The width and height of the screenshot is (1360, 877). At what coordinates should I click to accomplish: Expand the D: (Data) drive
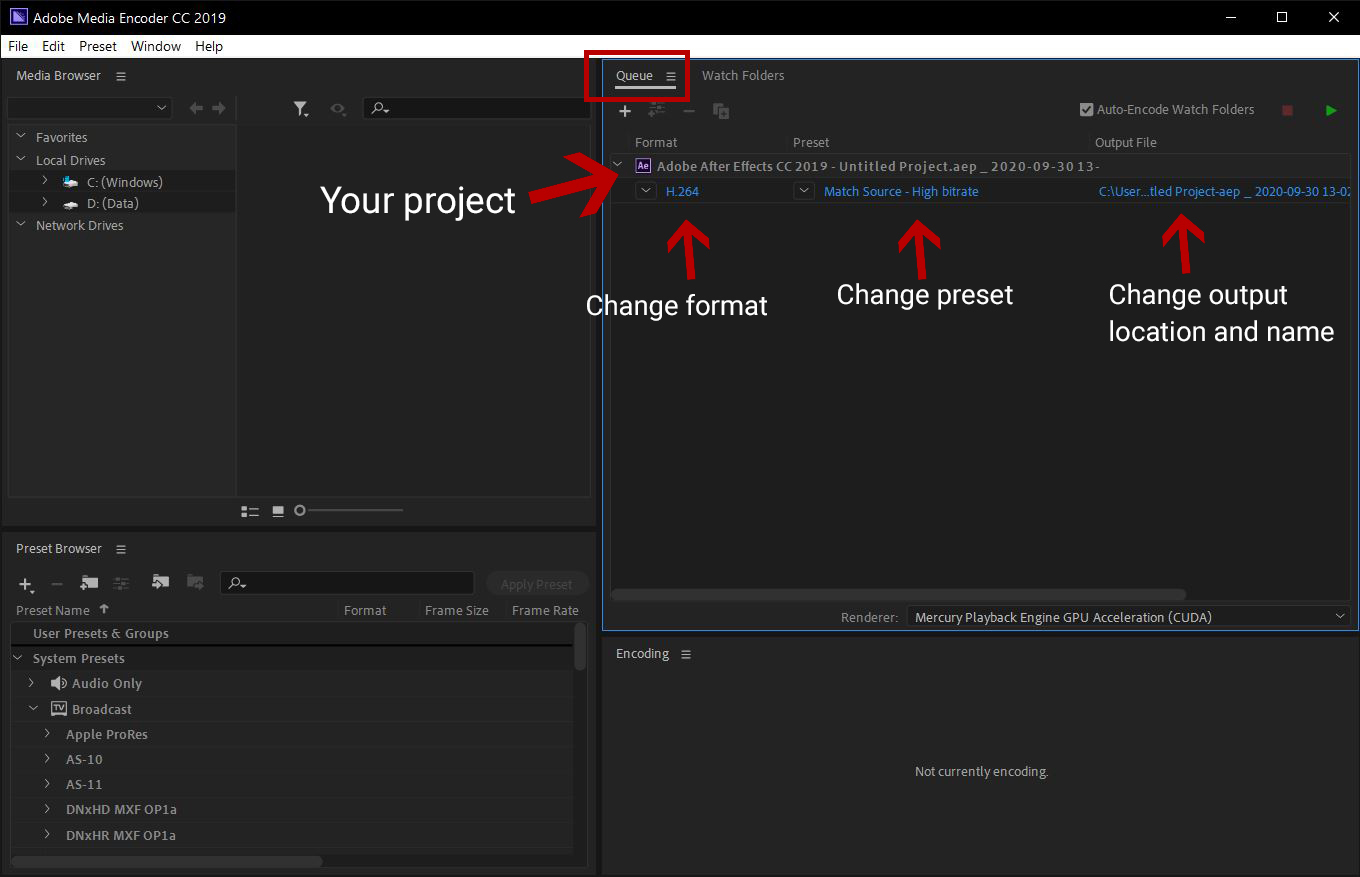coord(45,202)
